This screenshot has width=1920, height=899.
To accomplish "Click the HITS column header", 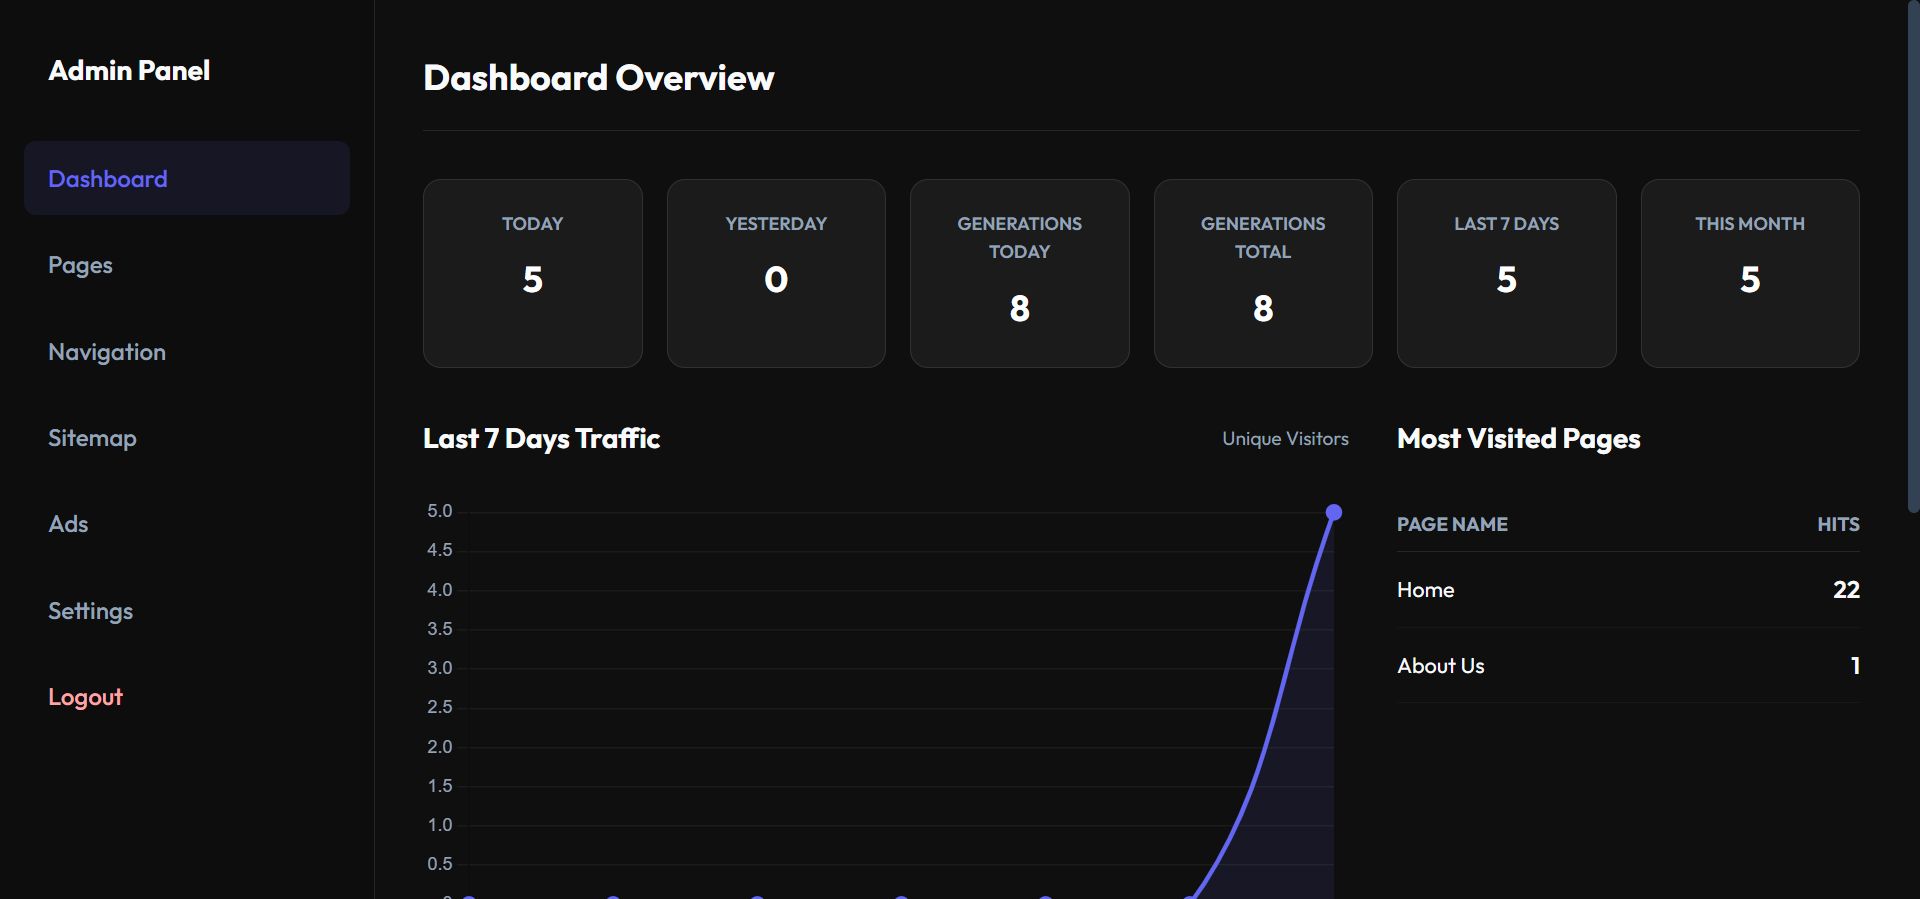I will pyautogui.click(x=1838, y=524).
